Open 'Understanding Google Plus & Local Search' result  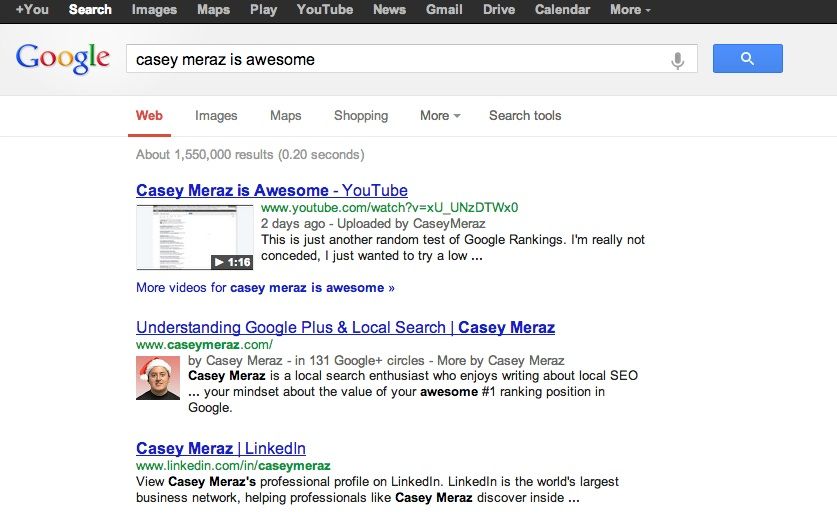(345, 328)
